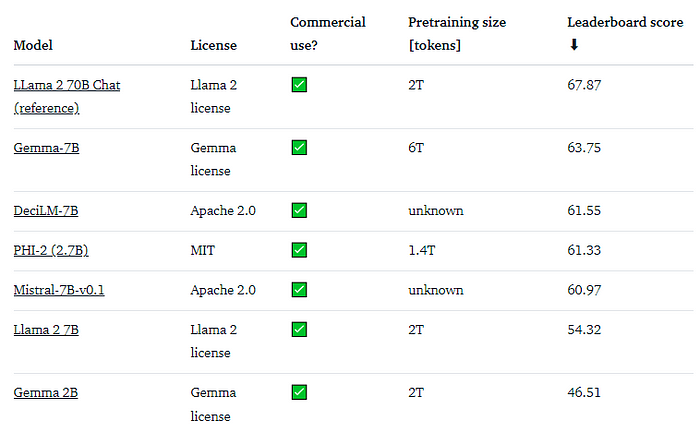Viewport: 700px width, 431px height.
Task: Click the green checkmark for DeciLM-7B
Action: click(299, 211)
